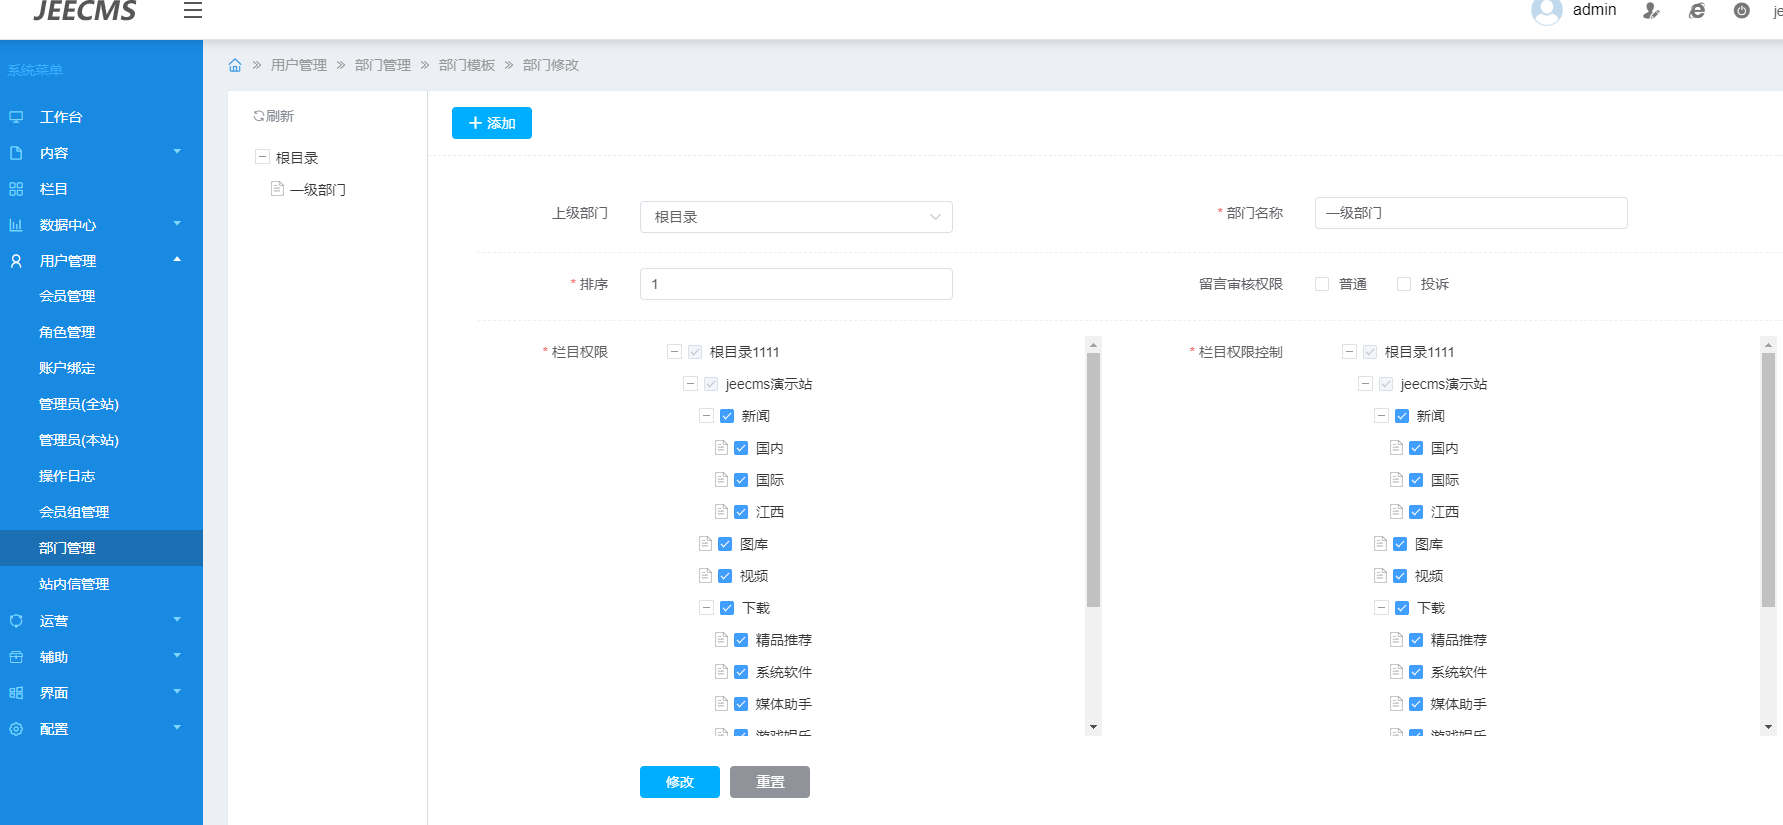This screenshot has height=825, width=1783.
Task: Open 工作台 via its monitor icon
Action: 16,117
